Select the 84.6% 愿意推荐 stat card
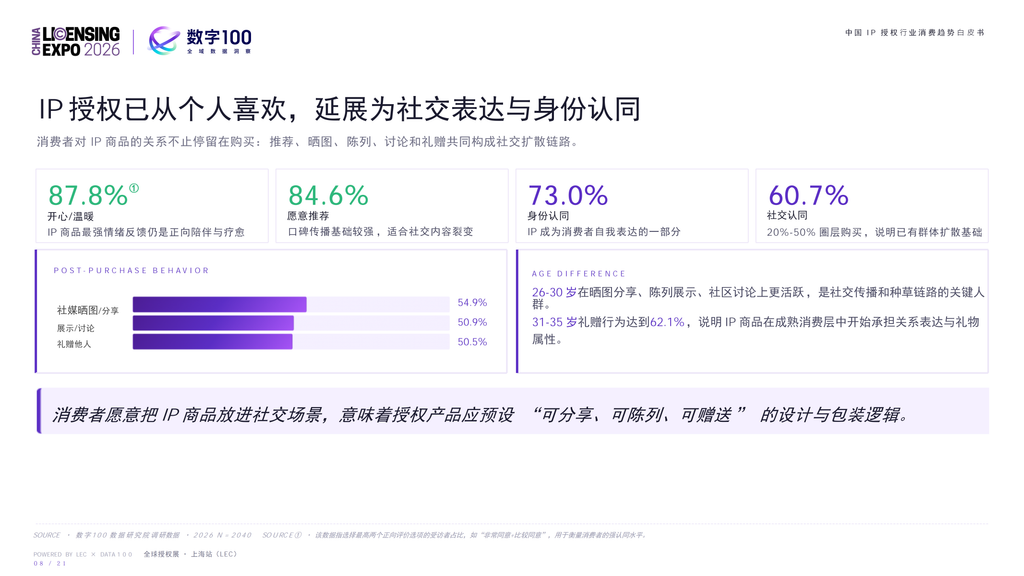Screen dimensions: 1024x576 pos(392,206)
